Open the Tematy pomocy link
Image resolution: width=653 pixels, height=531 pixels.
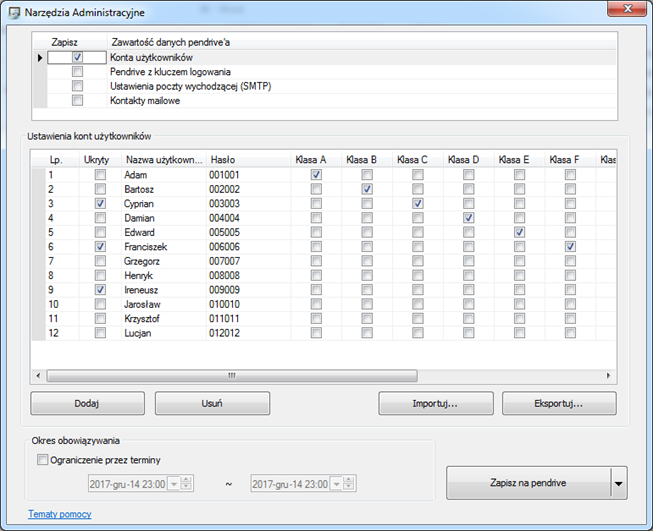click(60, 514)
